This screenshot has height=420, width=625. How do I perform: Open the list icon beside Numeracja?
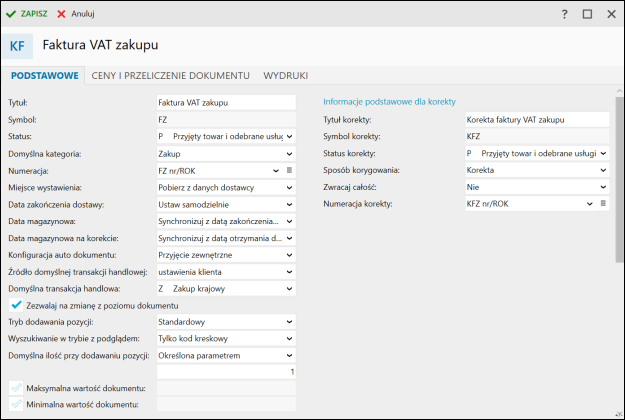(x=289, y=170)
